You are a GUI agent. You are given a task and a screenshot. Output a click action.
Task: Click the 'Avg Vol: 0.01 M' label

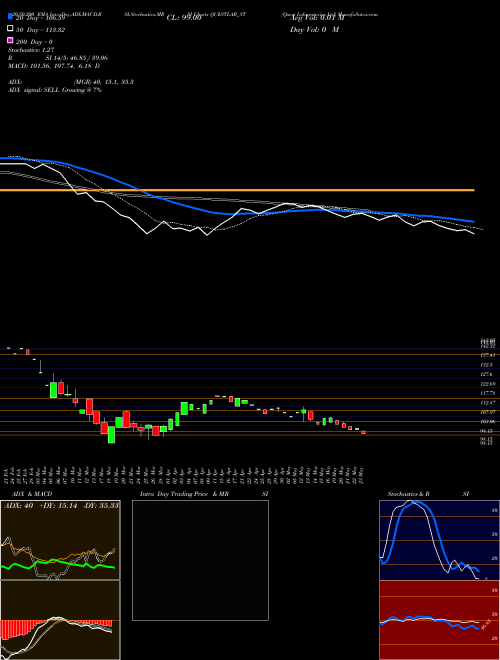coord(317,18)
